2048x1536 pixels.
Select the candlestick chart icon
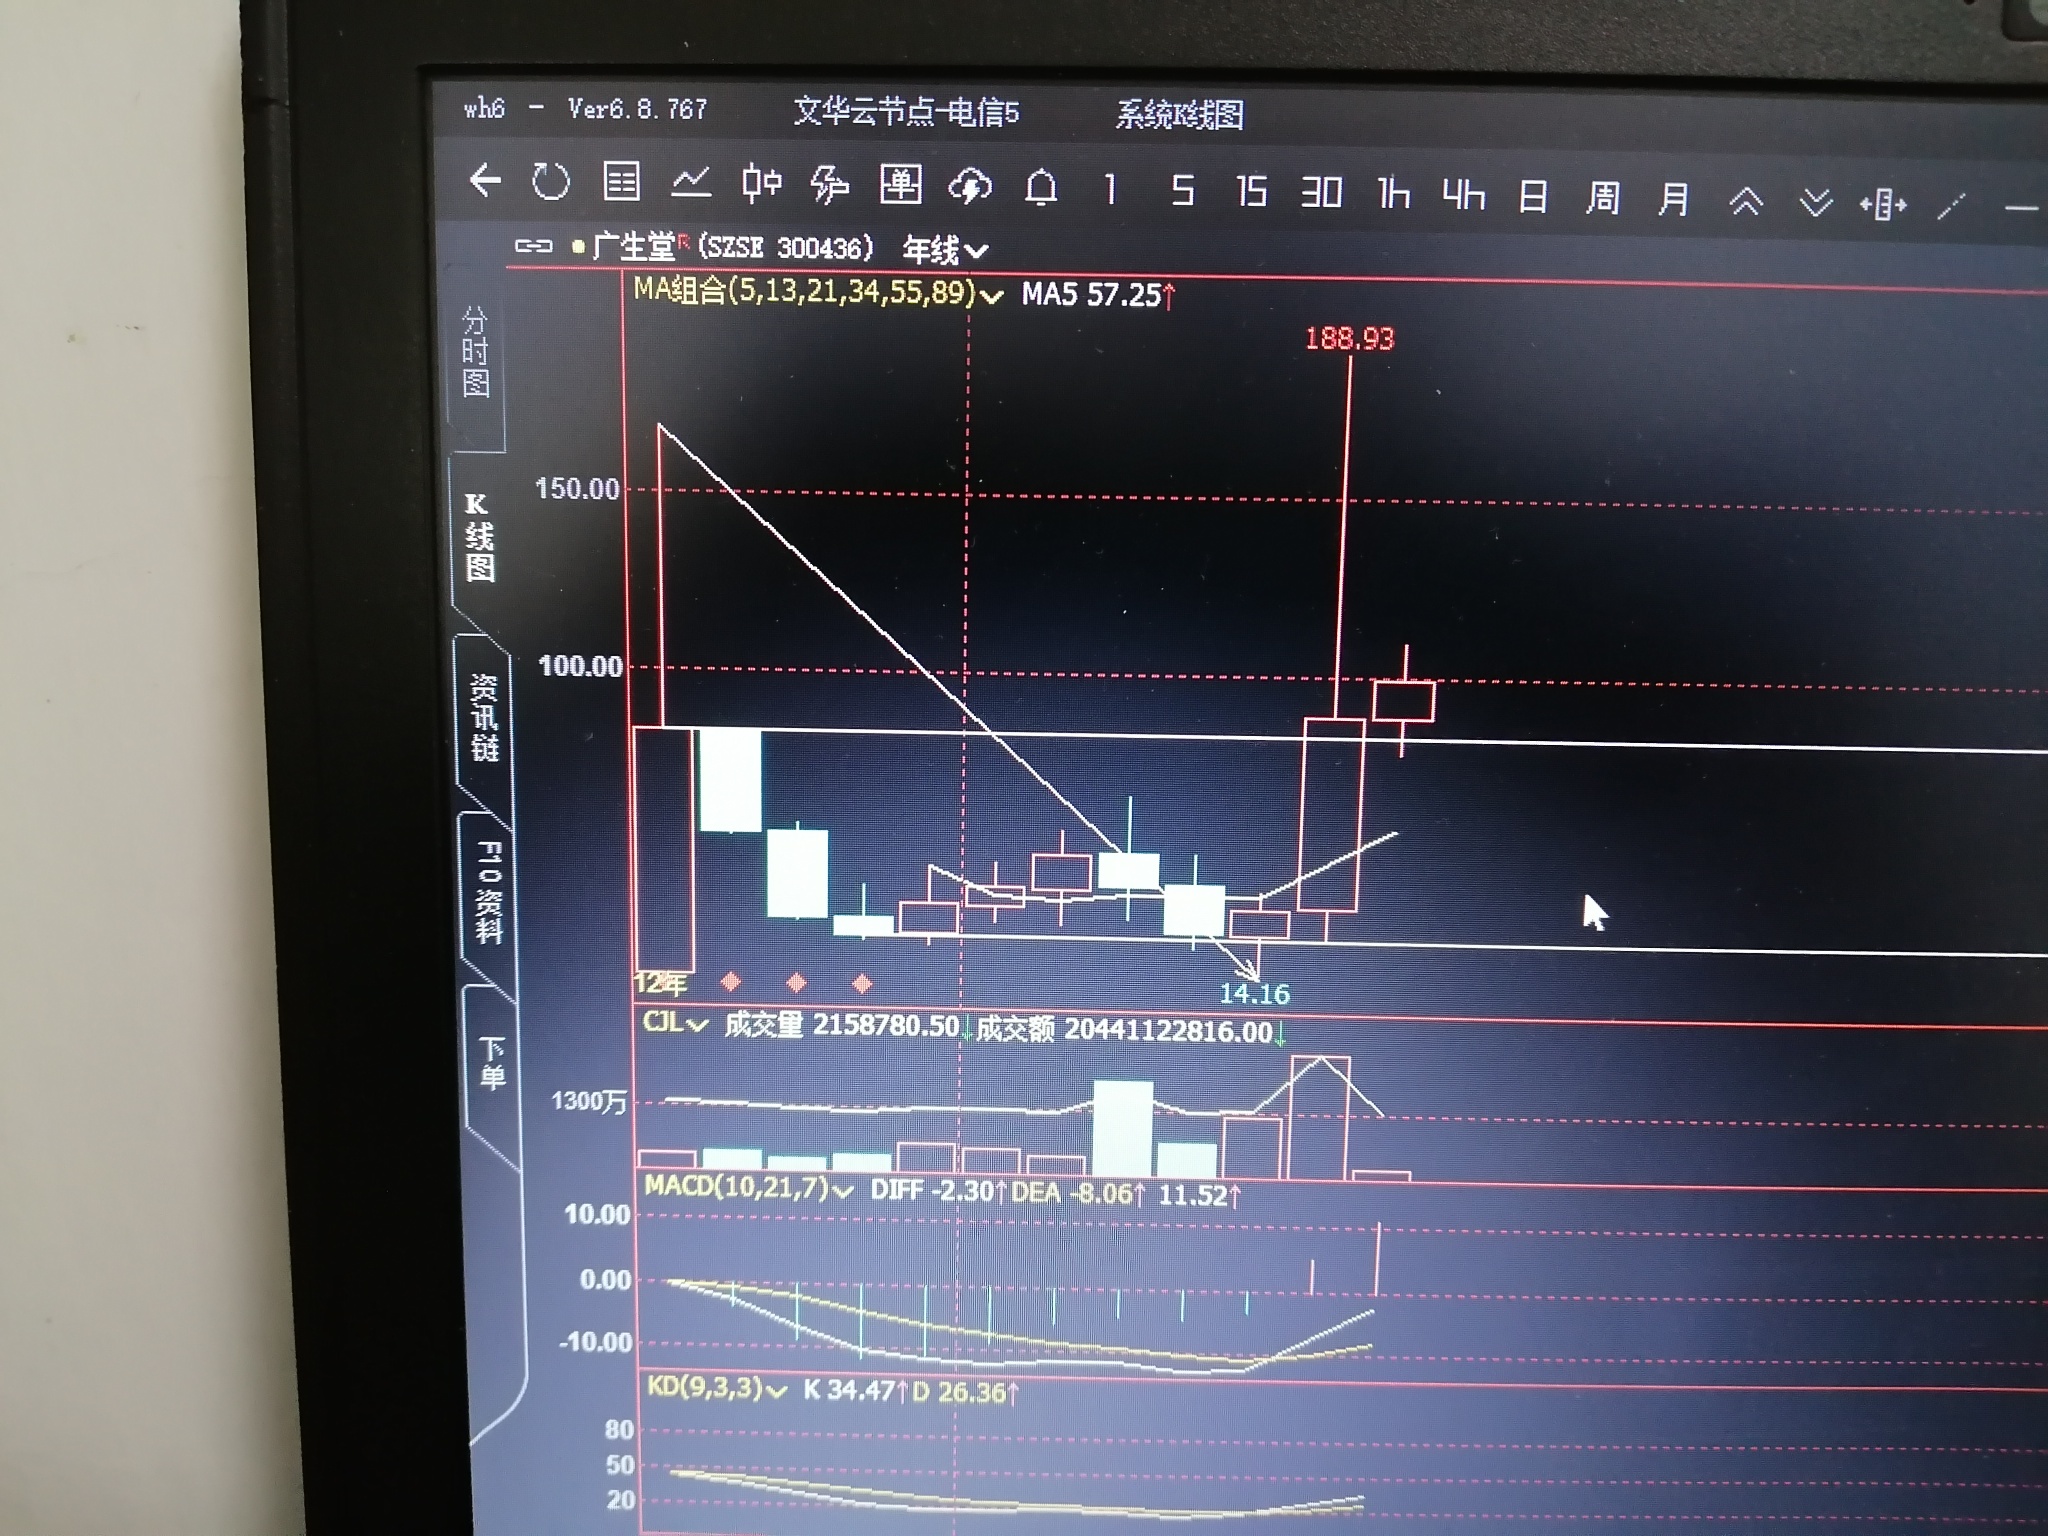tap(761, 183)
